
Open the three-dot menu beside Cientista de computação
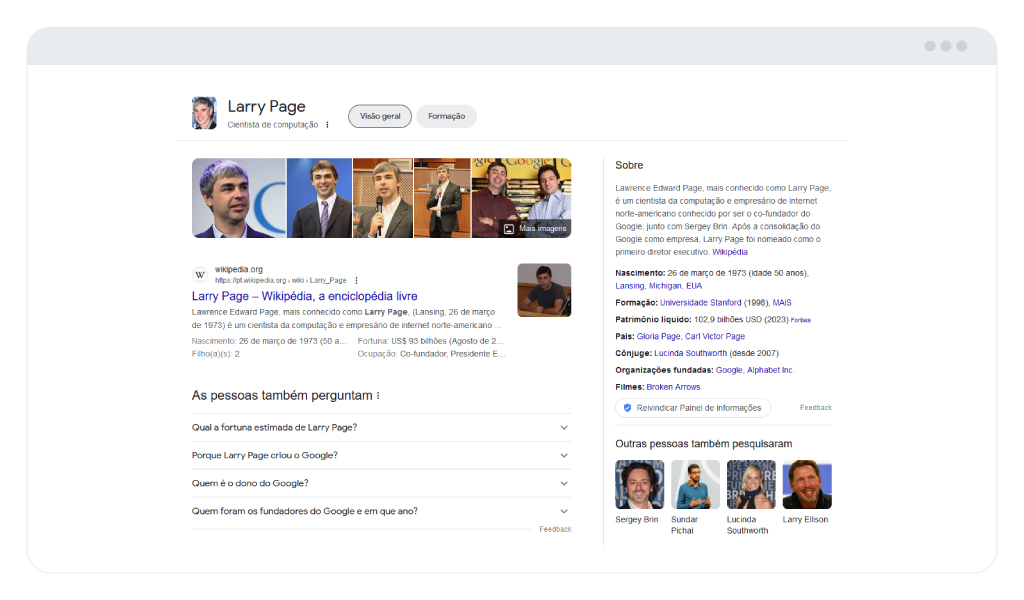pyautogui.click(x=327, y=125)
